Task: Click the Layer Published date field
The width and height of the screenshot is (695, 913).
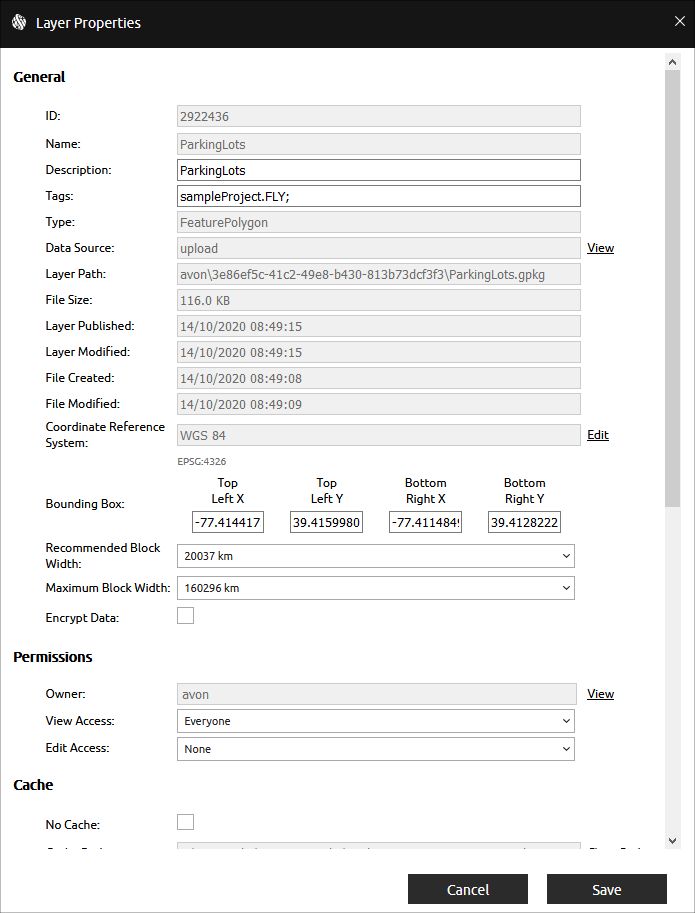Action: 378,326
